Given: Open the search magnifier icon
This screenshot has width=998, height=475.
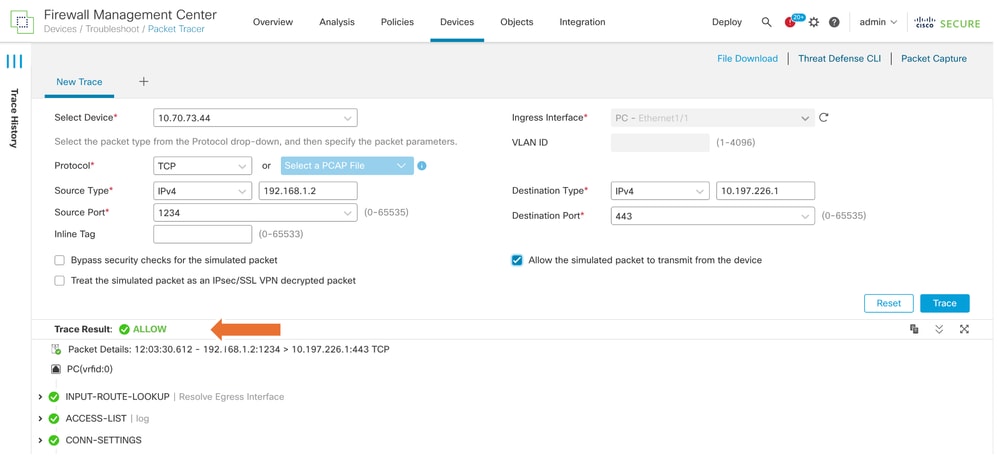Looking at the screenshot, I should point(766,22).
